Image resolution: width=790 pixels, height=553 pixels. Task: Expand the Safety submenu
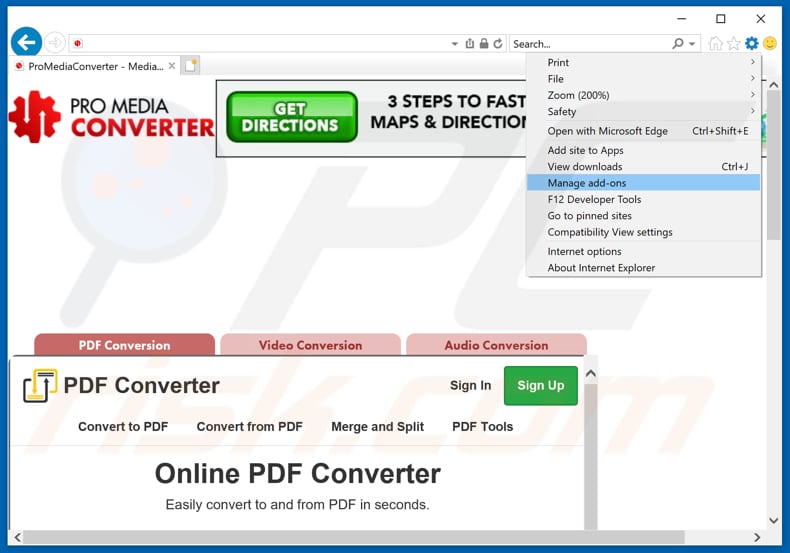click(644, 112)
